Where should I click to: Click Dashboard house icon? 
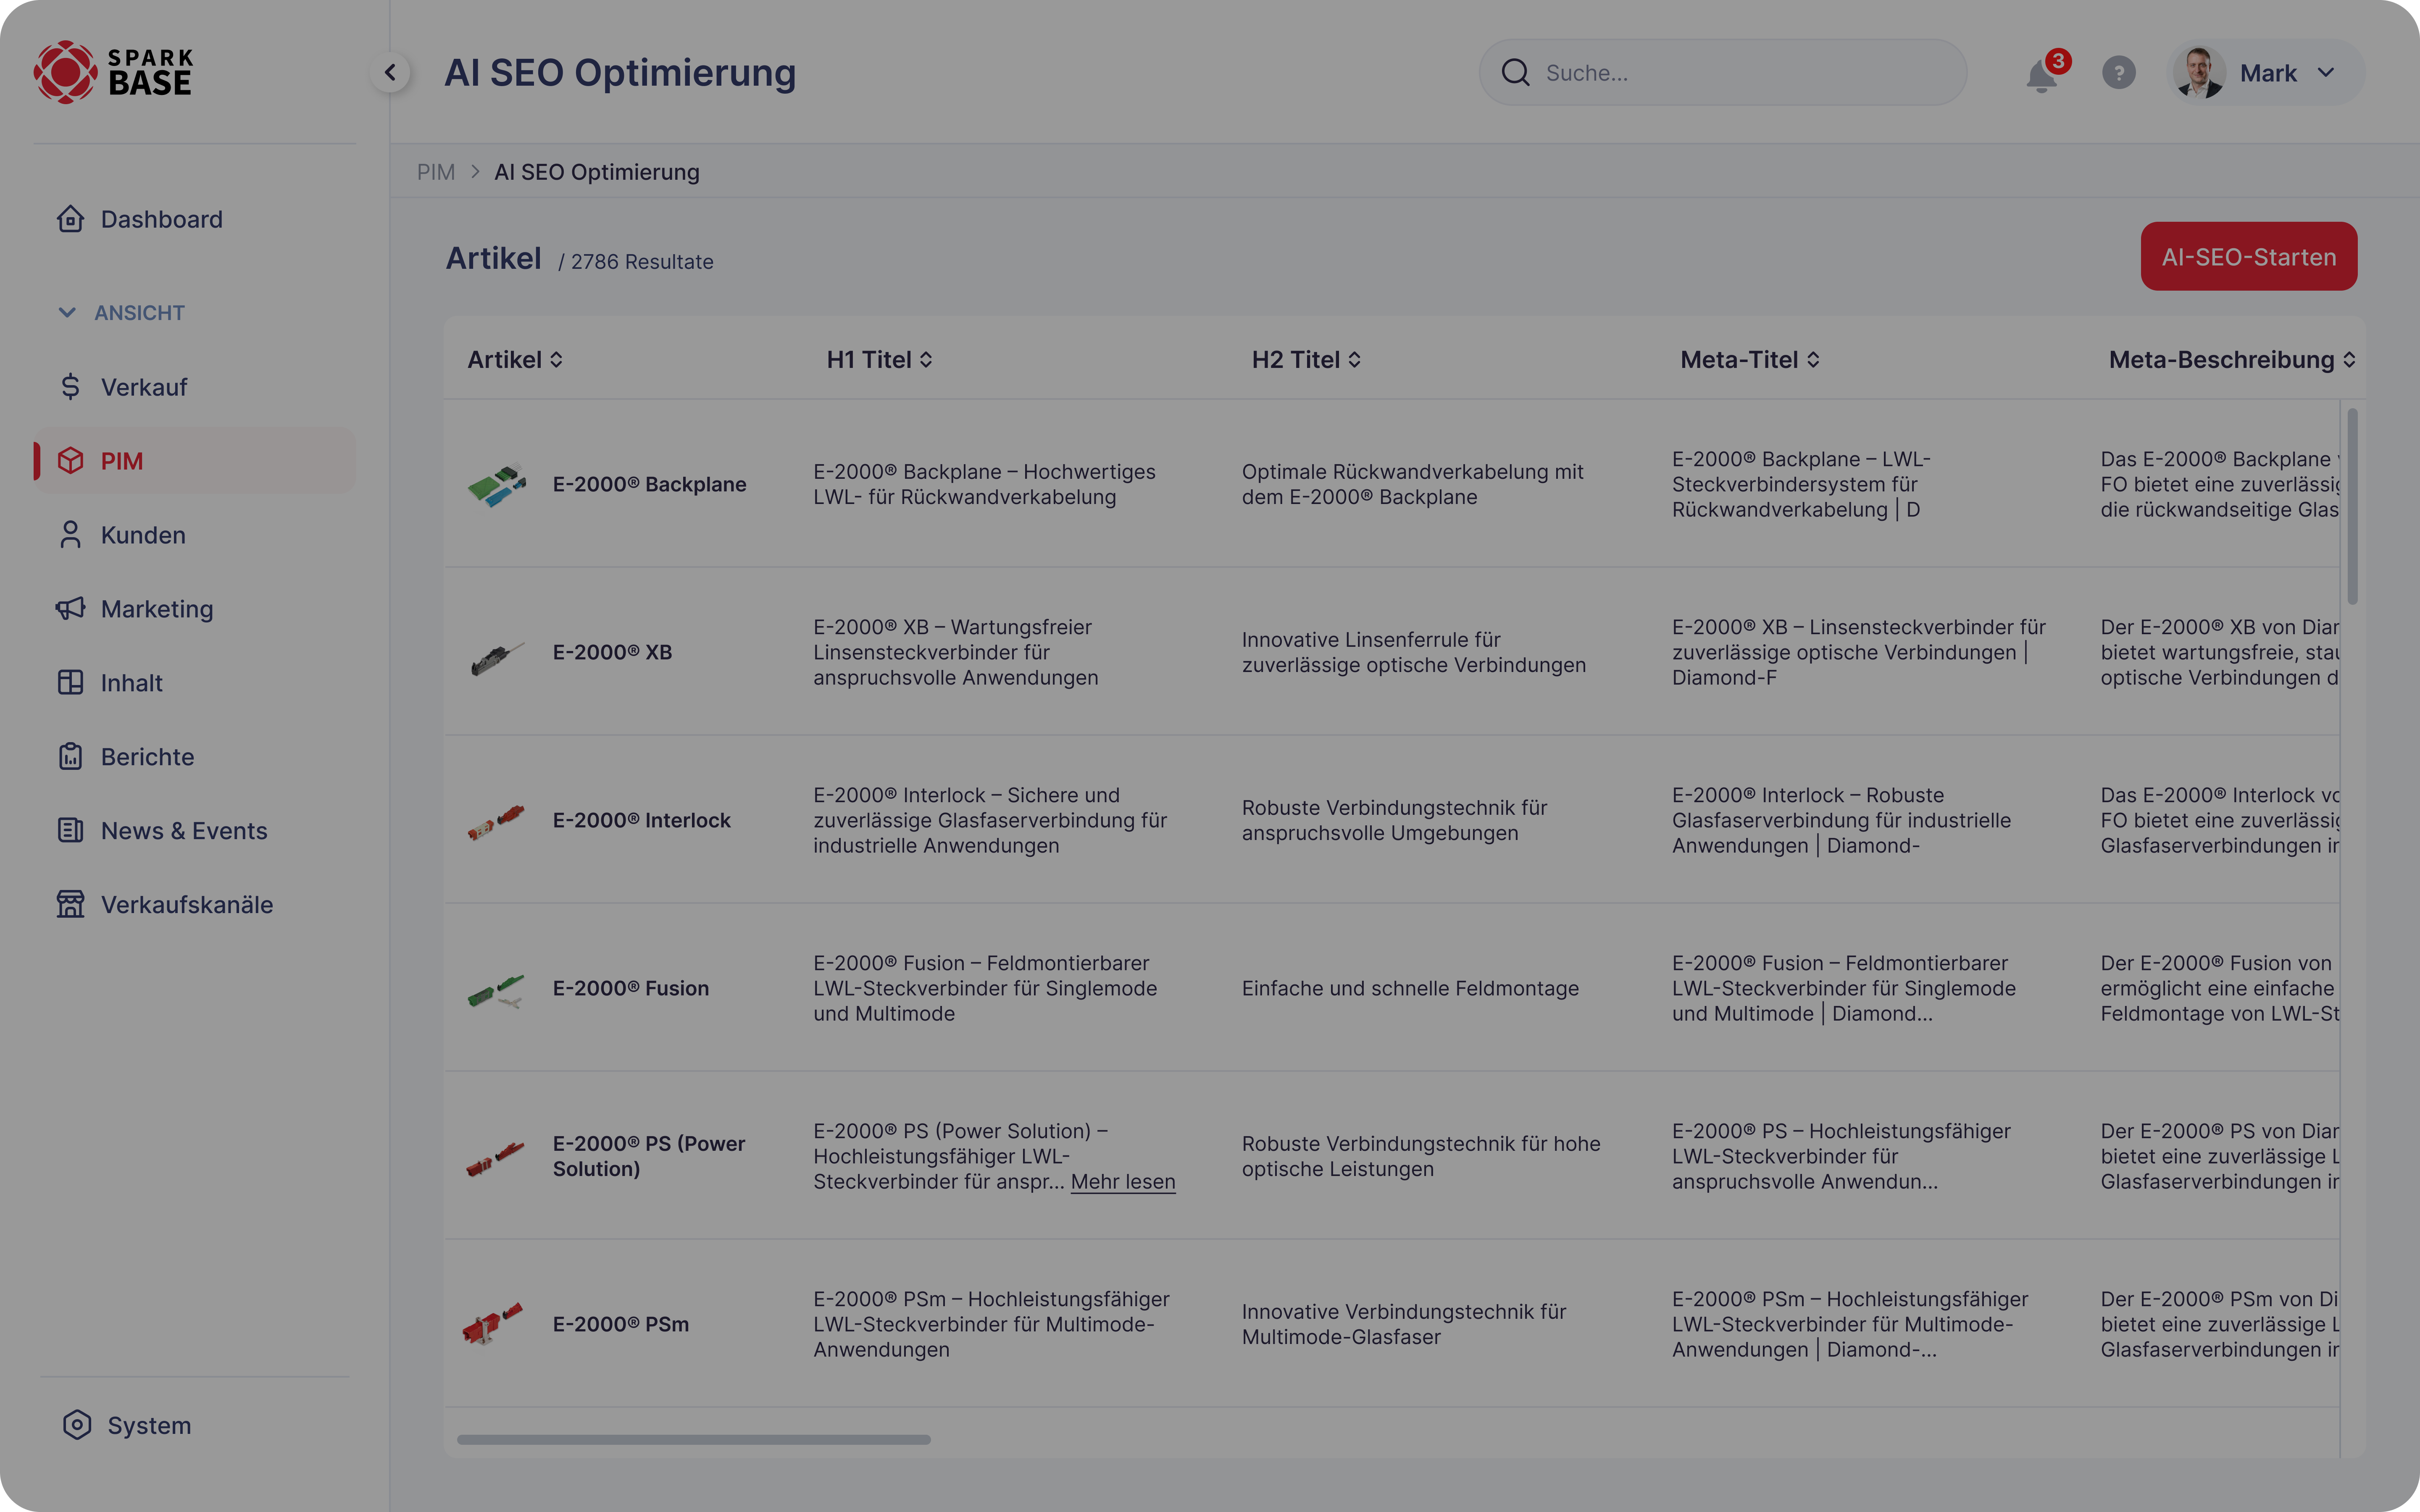pos(70,219)
